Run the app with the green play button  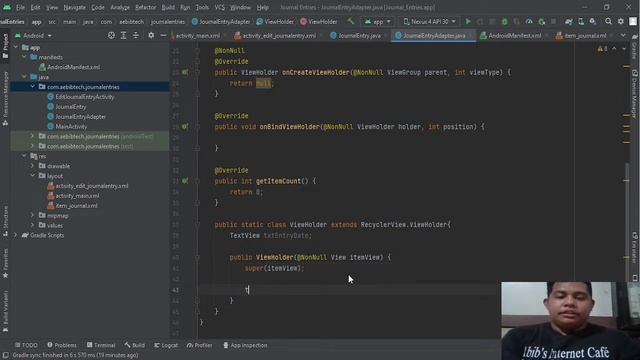coord(468,21)
